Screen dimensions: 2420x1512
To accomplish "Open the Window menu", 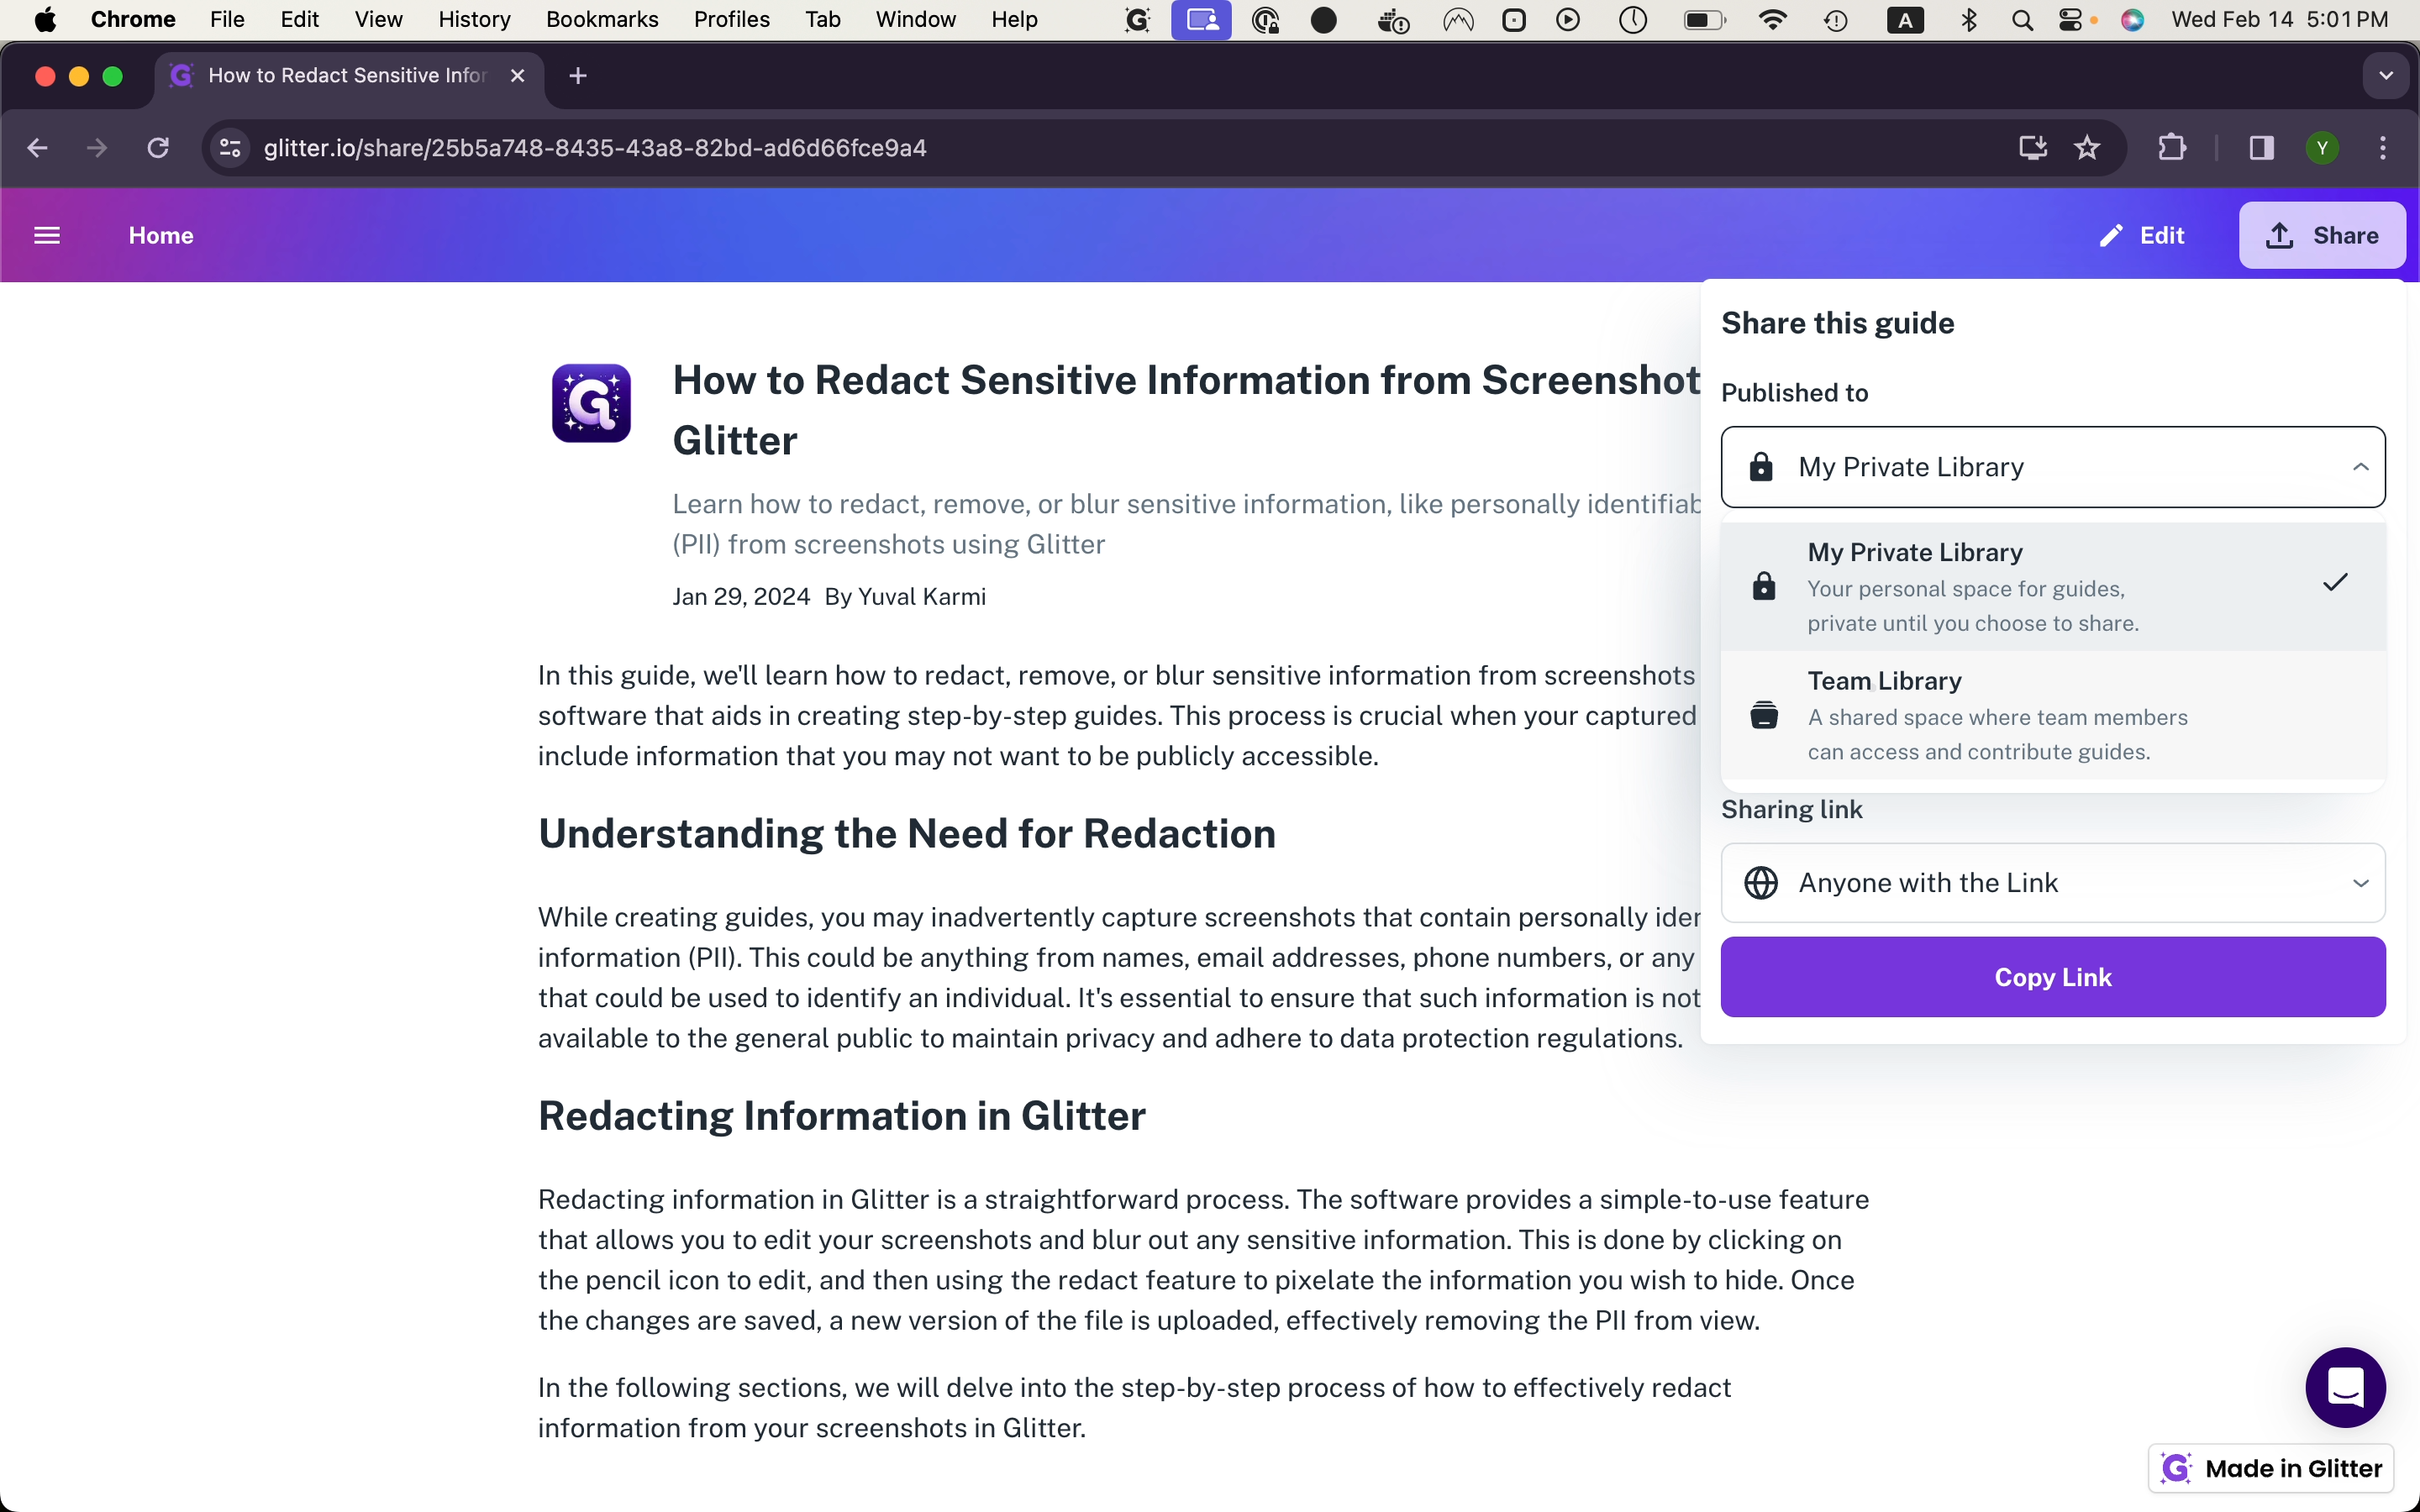I will 915,19.
